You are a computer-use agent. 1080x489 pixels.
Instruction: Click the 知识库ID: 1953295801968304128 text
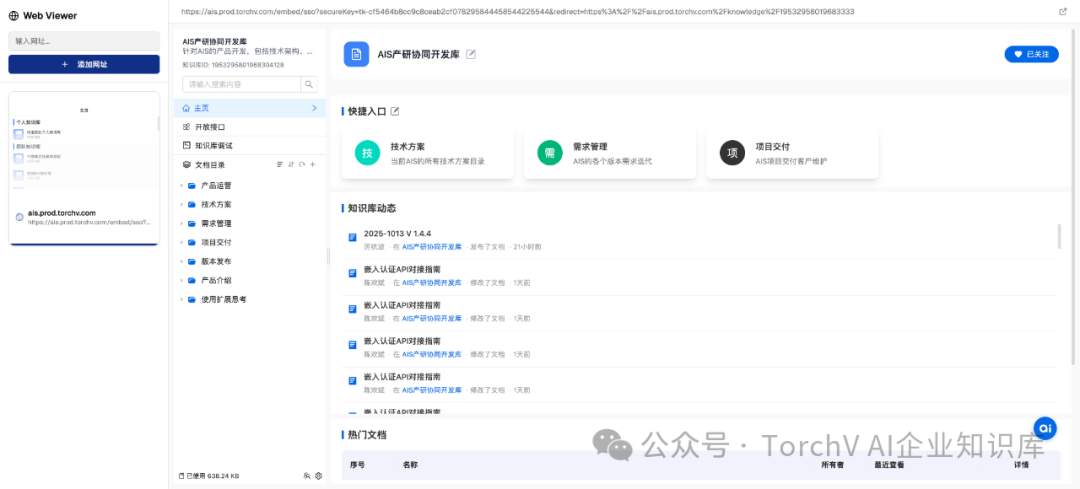click(233, 65)
